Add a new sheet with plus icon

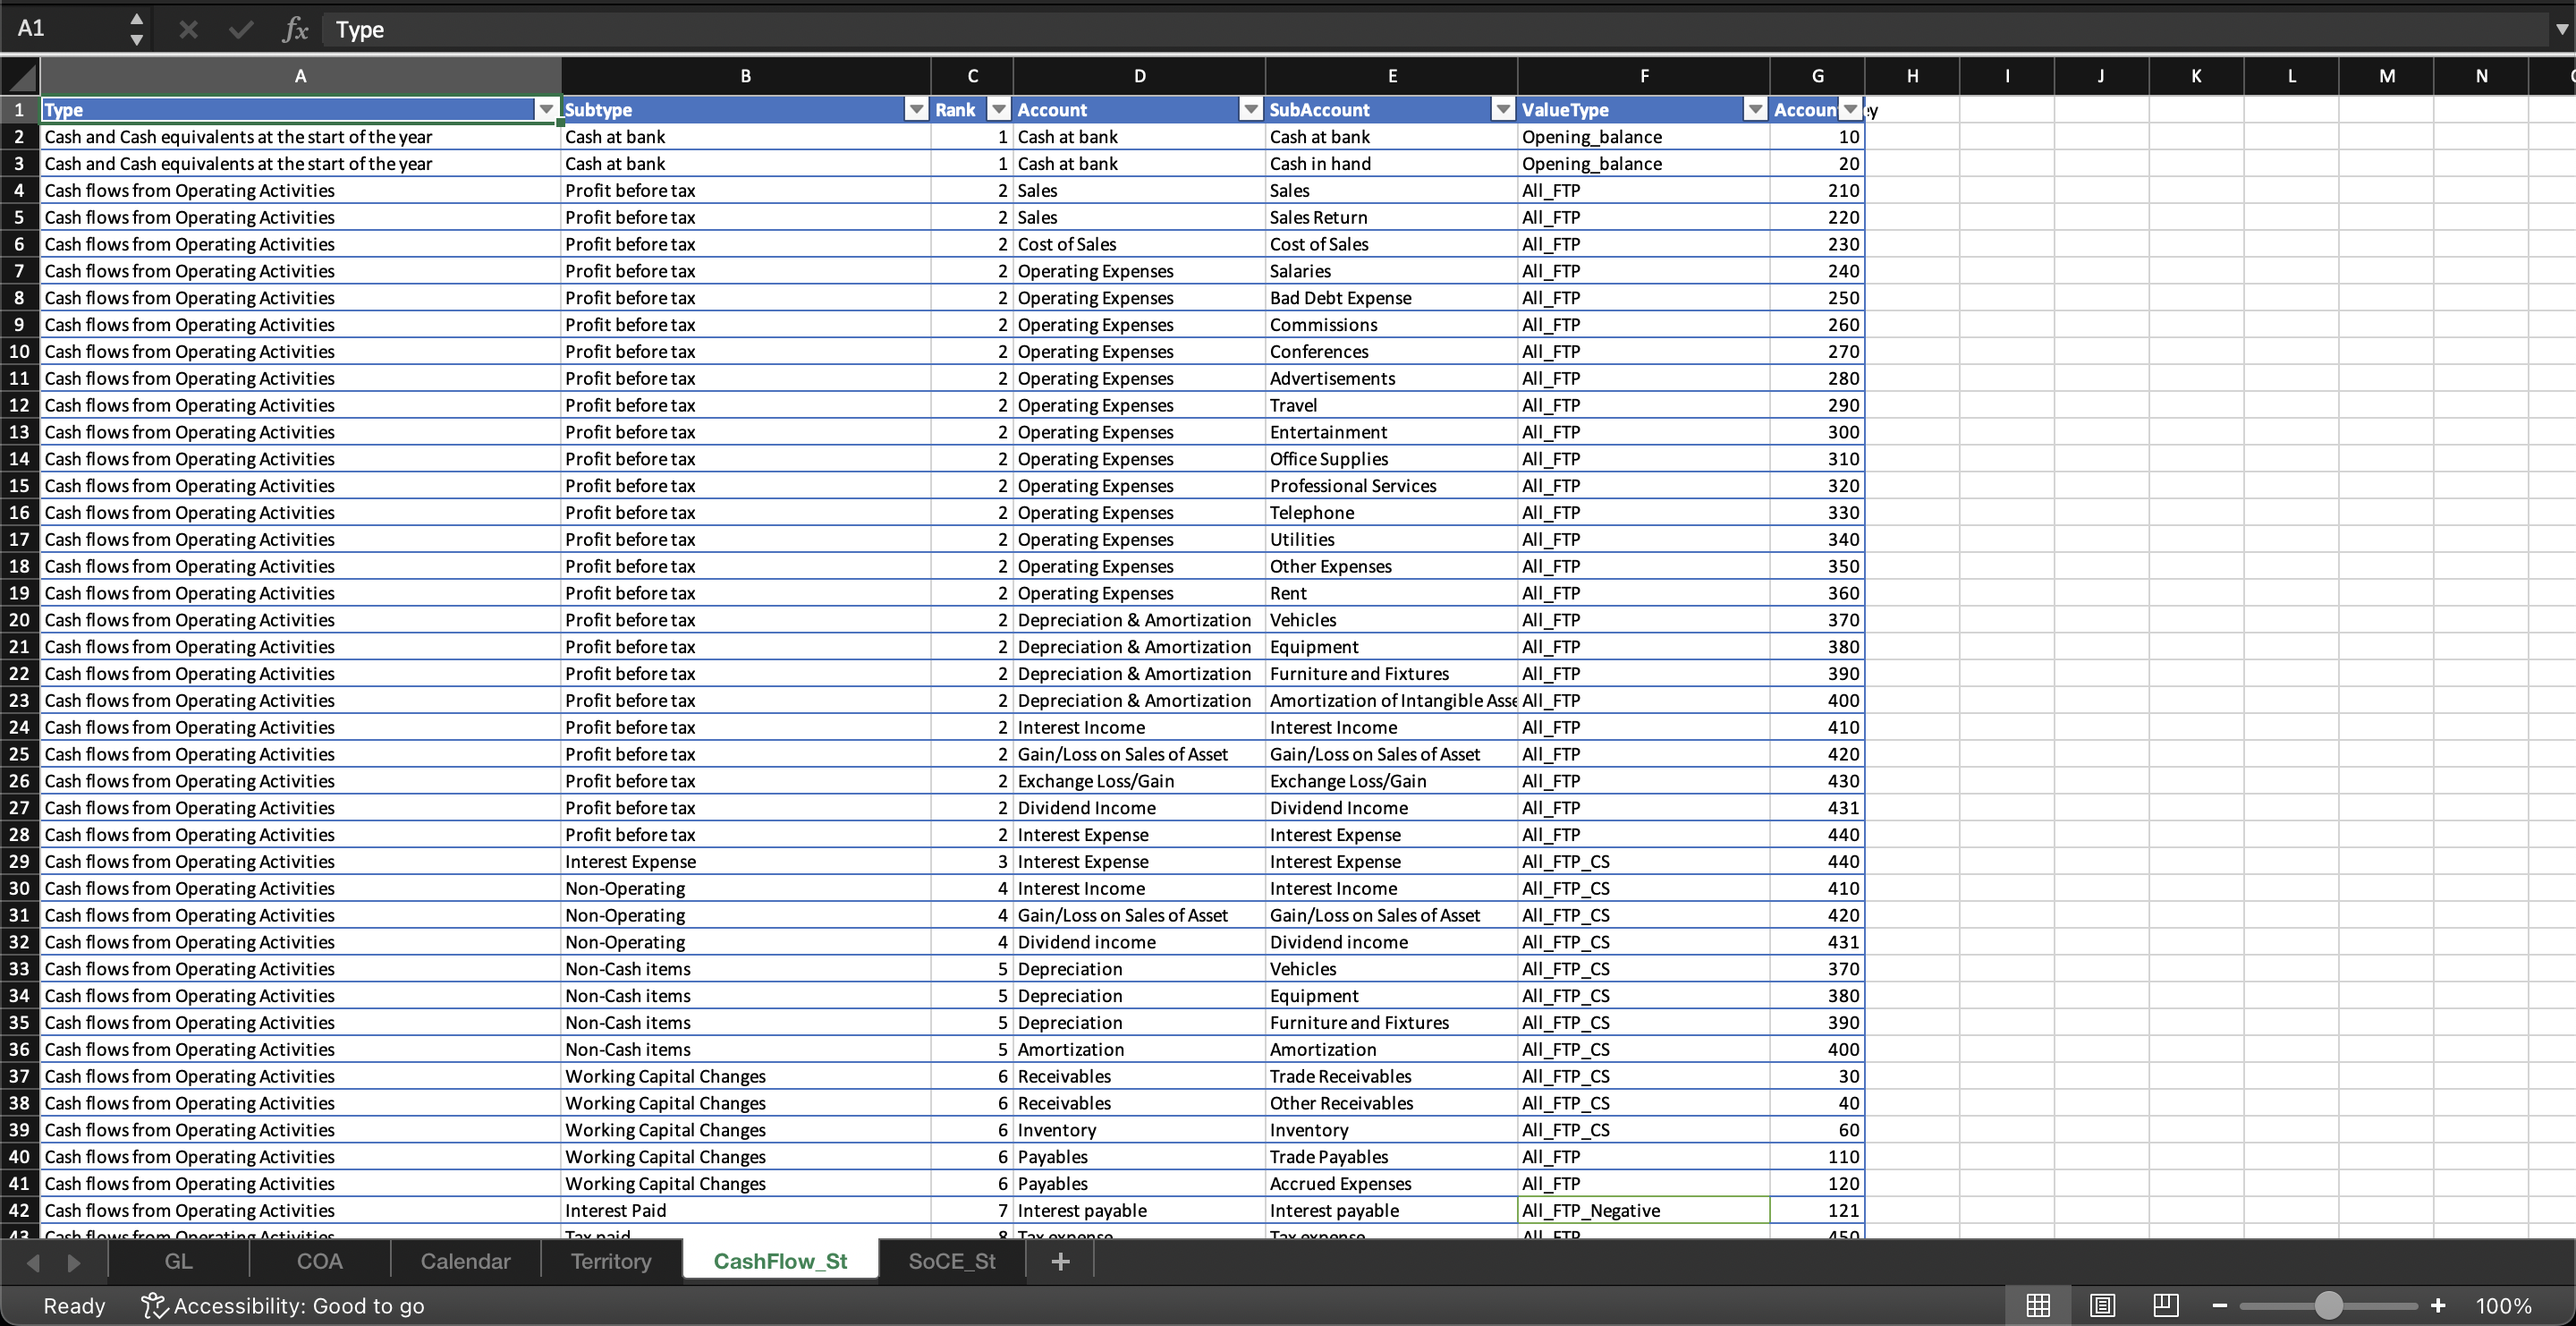pos(1061,1261)
